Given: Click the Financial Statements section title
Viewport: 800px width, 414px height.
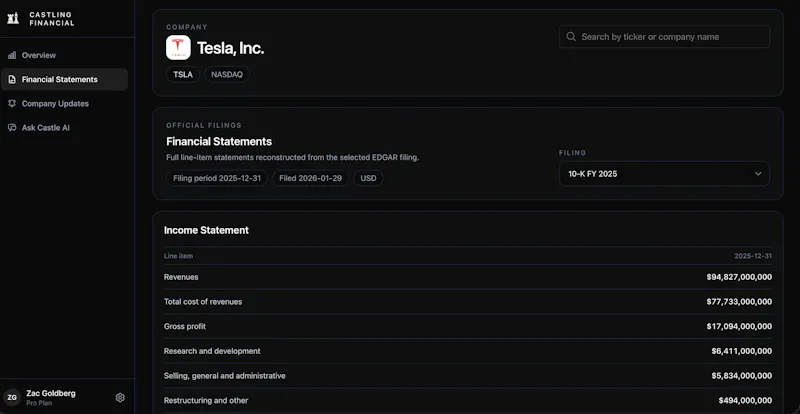Looking at the screenshot, I should 219,141.
